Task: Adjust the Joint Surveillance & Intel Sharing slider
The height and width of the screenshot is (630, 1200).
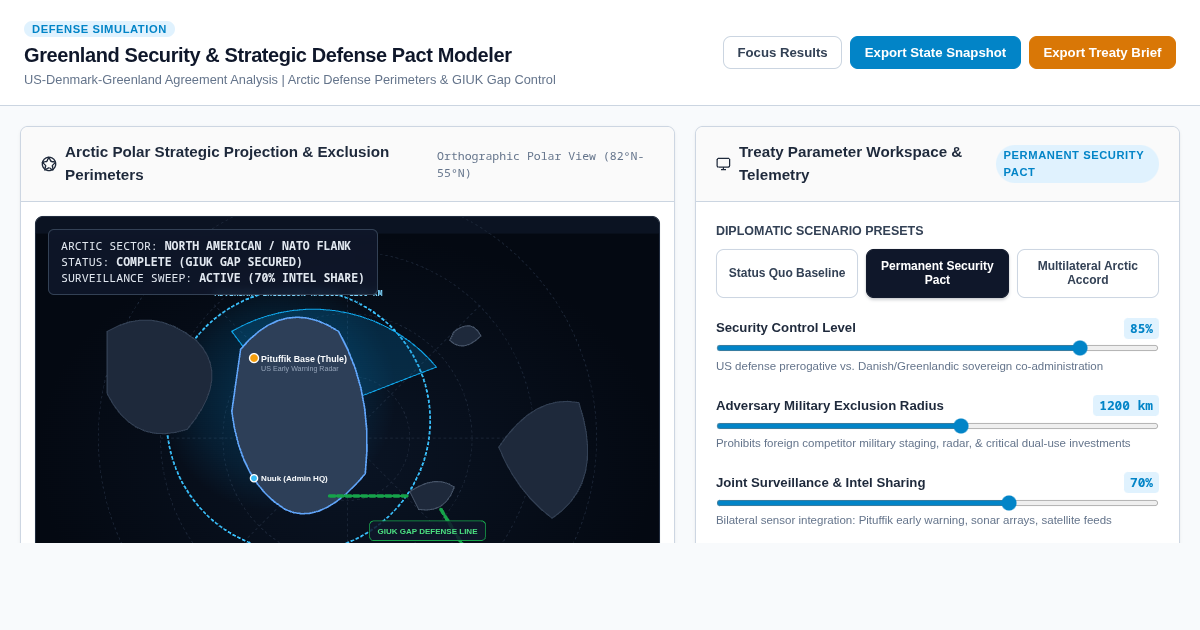Action: [x=937, y=503]
